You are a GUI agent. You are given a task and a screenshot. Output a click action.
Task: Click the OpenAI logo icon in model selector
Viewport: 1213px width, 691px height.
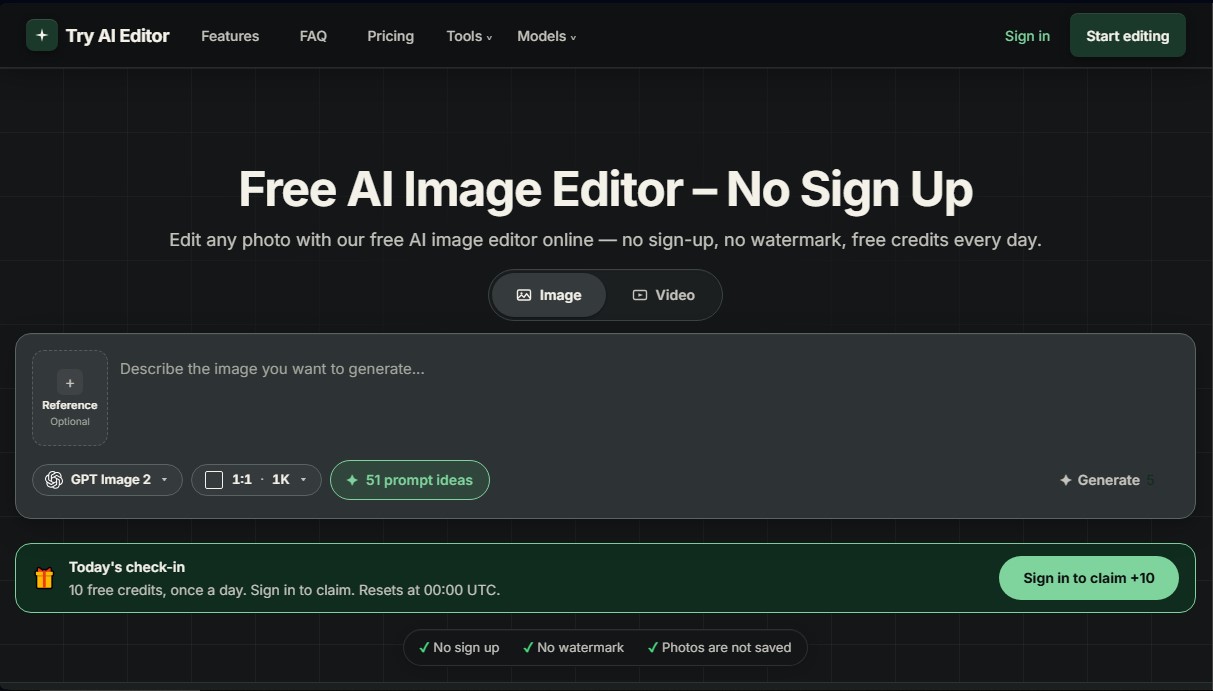point(54,480)
